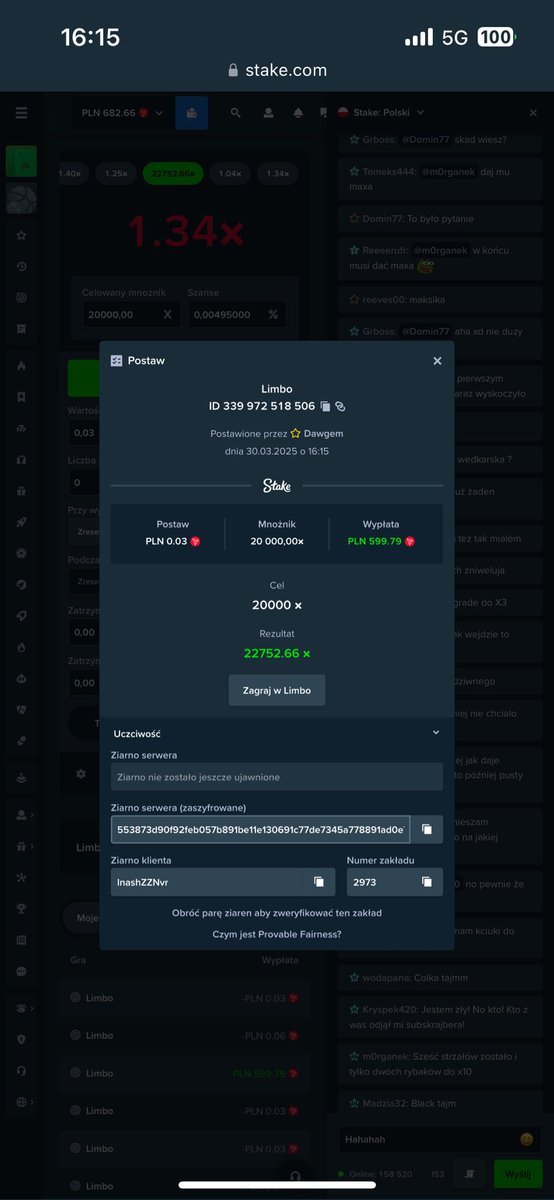Select the 1.04x recent result pill
Viewport: 554px width, 1200px height.
tap(229, 173)
